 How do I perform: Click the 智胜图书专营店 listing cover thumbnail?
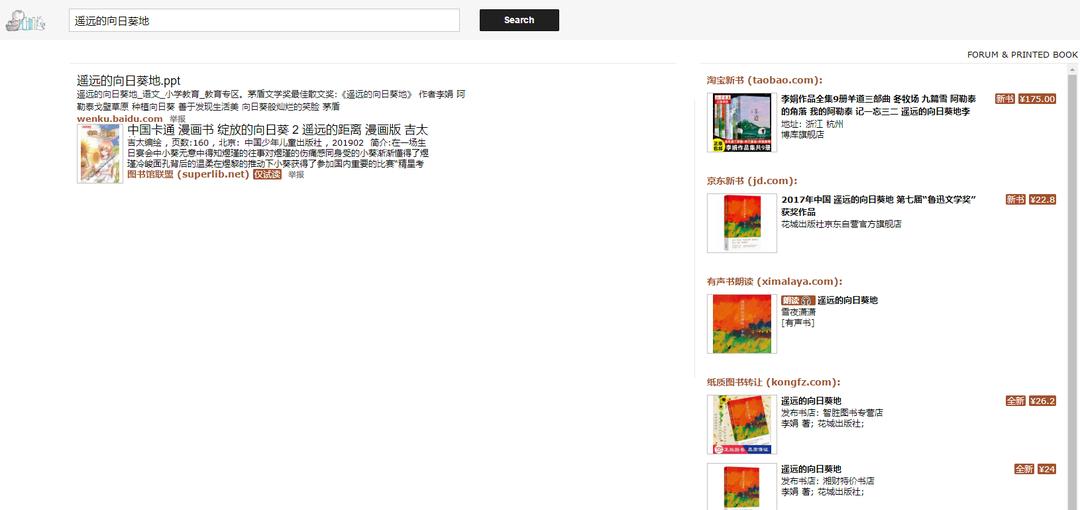(x=742, y=425)
